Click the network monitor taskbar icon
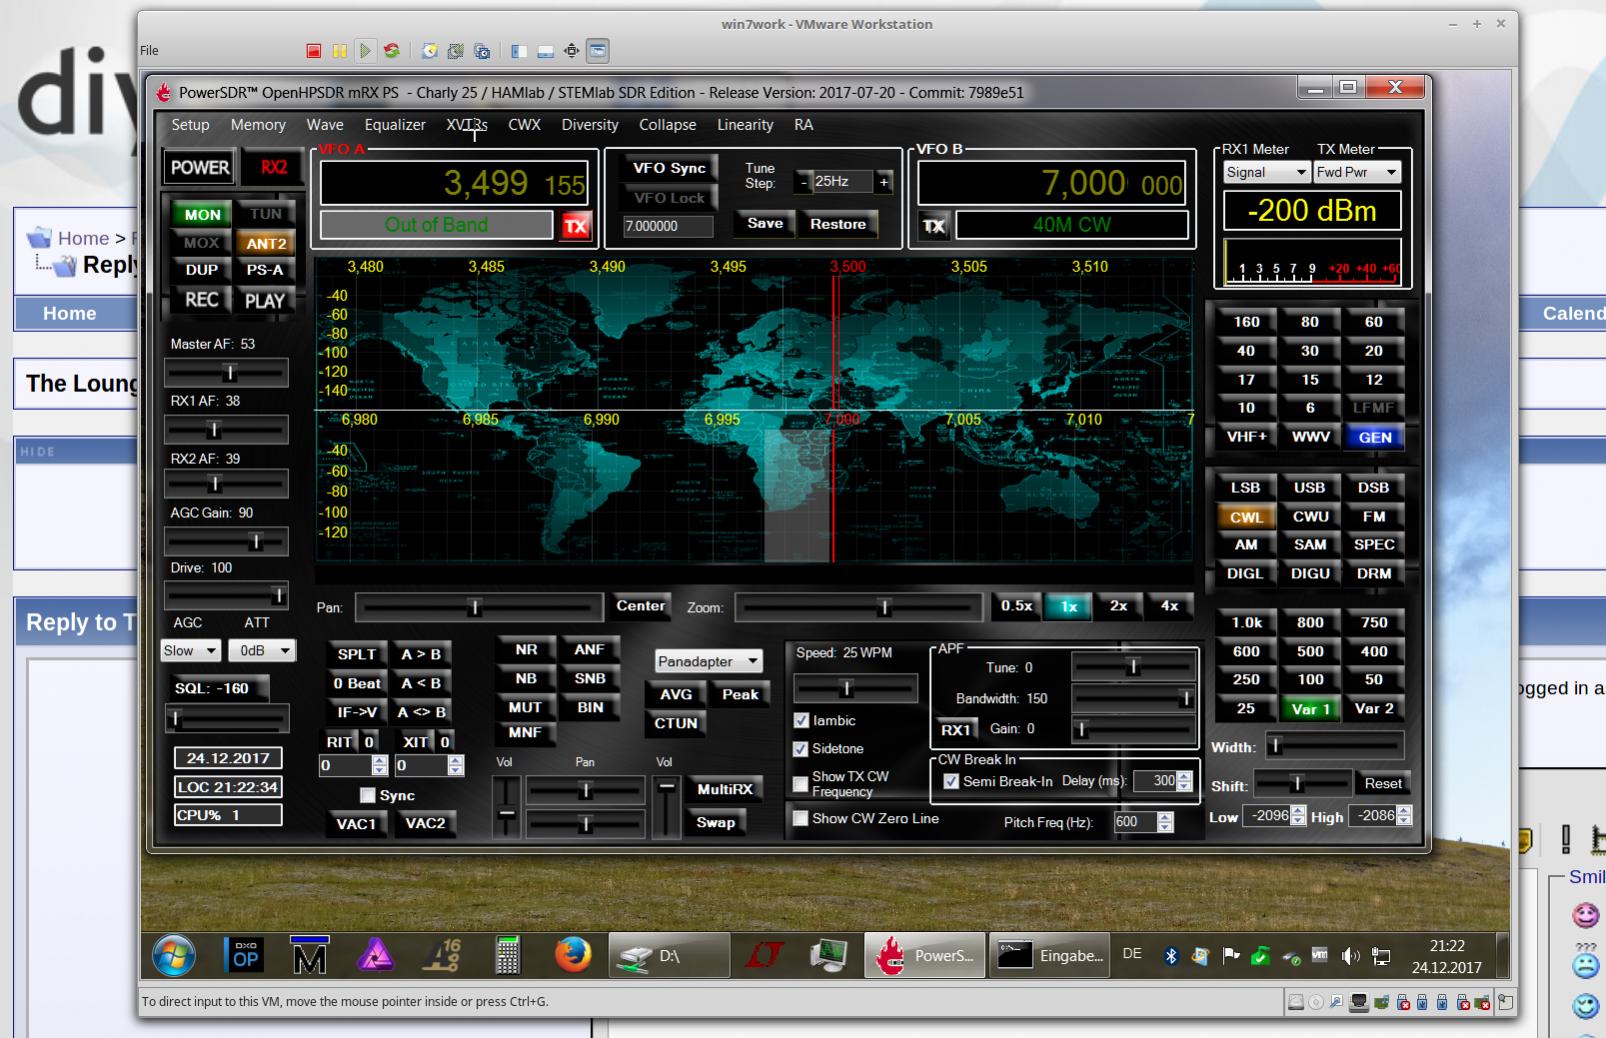1606x1038 pixels. [x=828, y=956]
